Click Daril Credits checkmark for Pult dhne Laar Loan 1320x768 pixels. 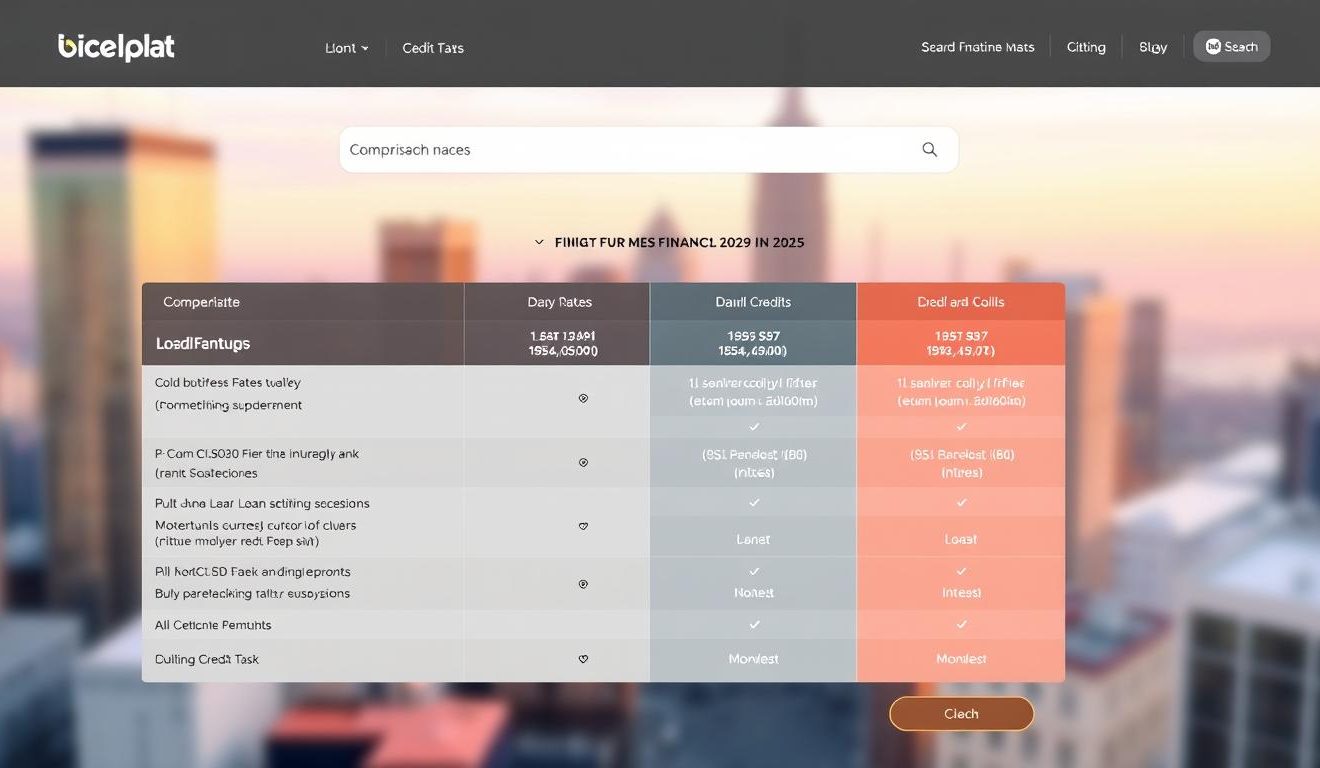coord(754,503)
